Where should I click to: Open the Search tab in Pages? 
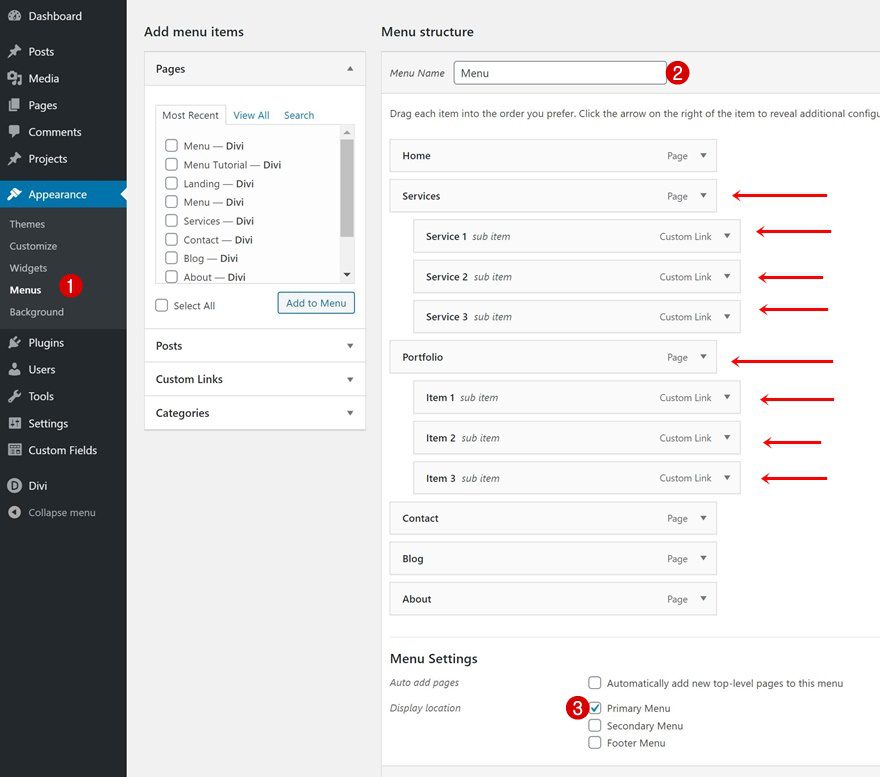(298, 115)
